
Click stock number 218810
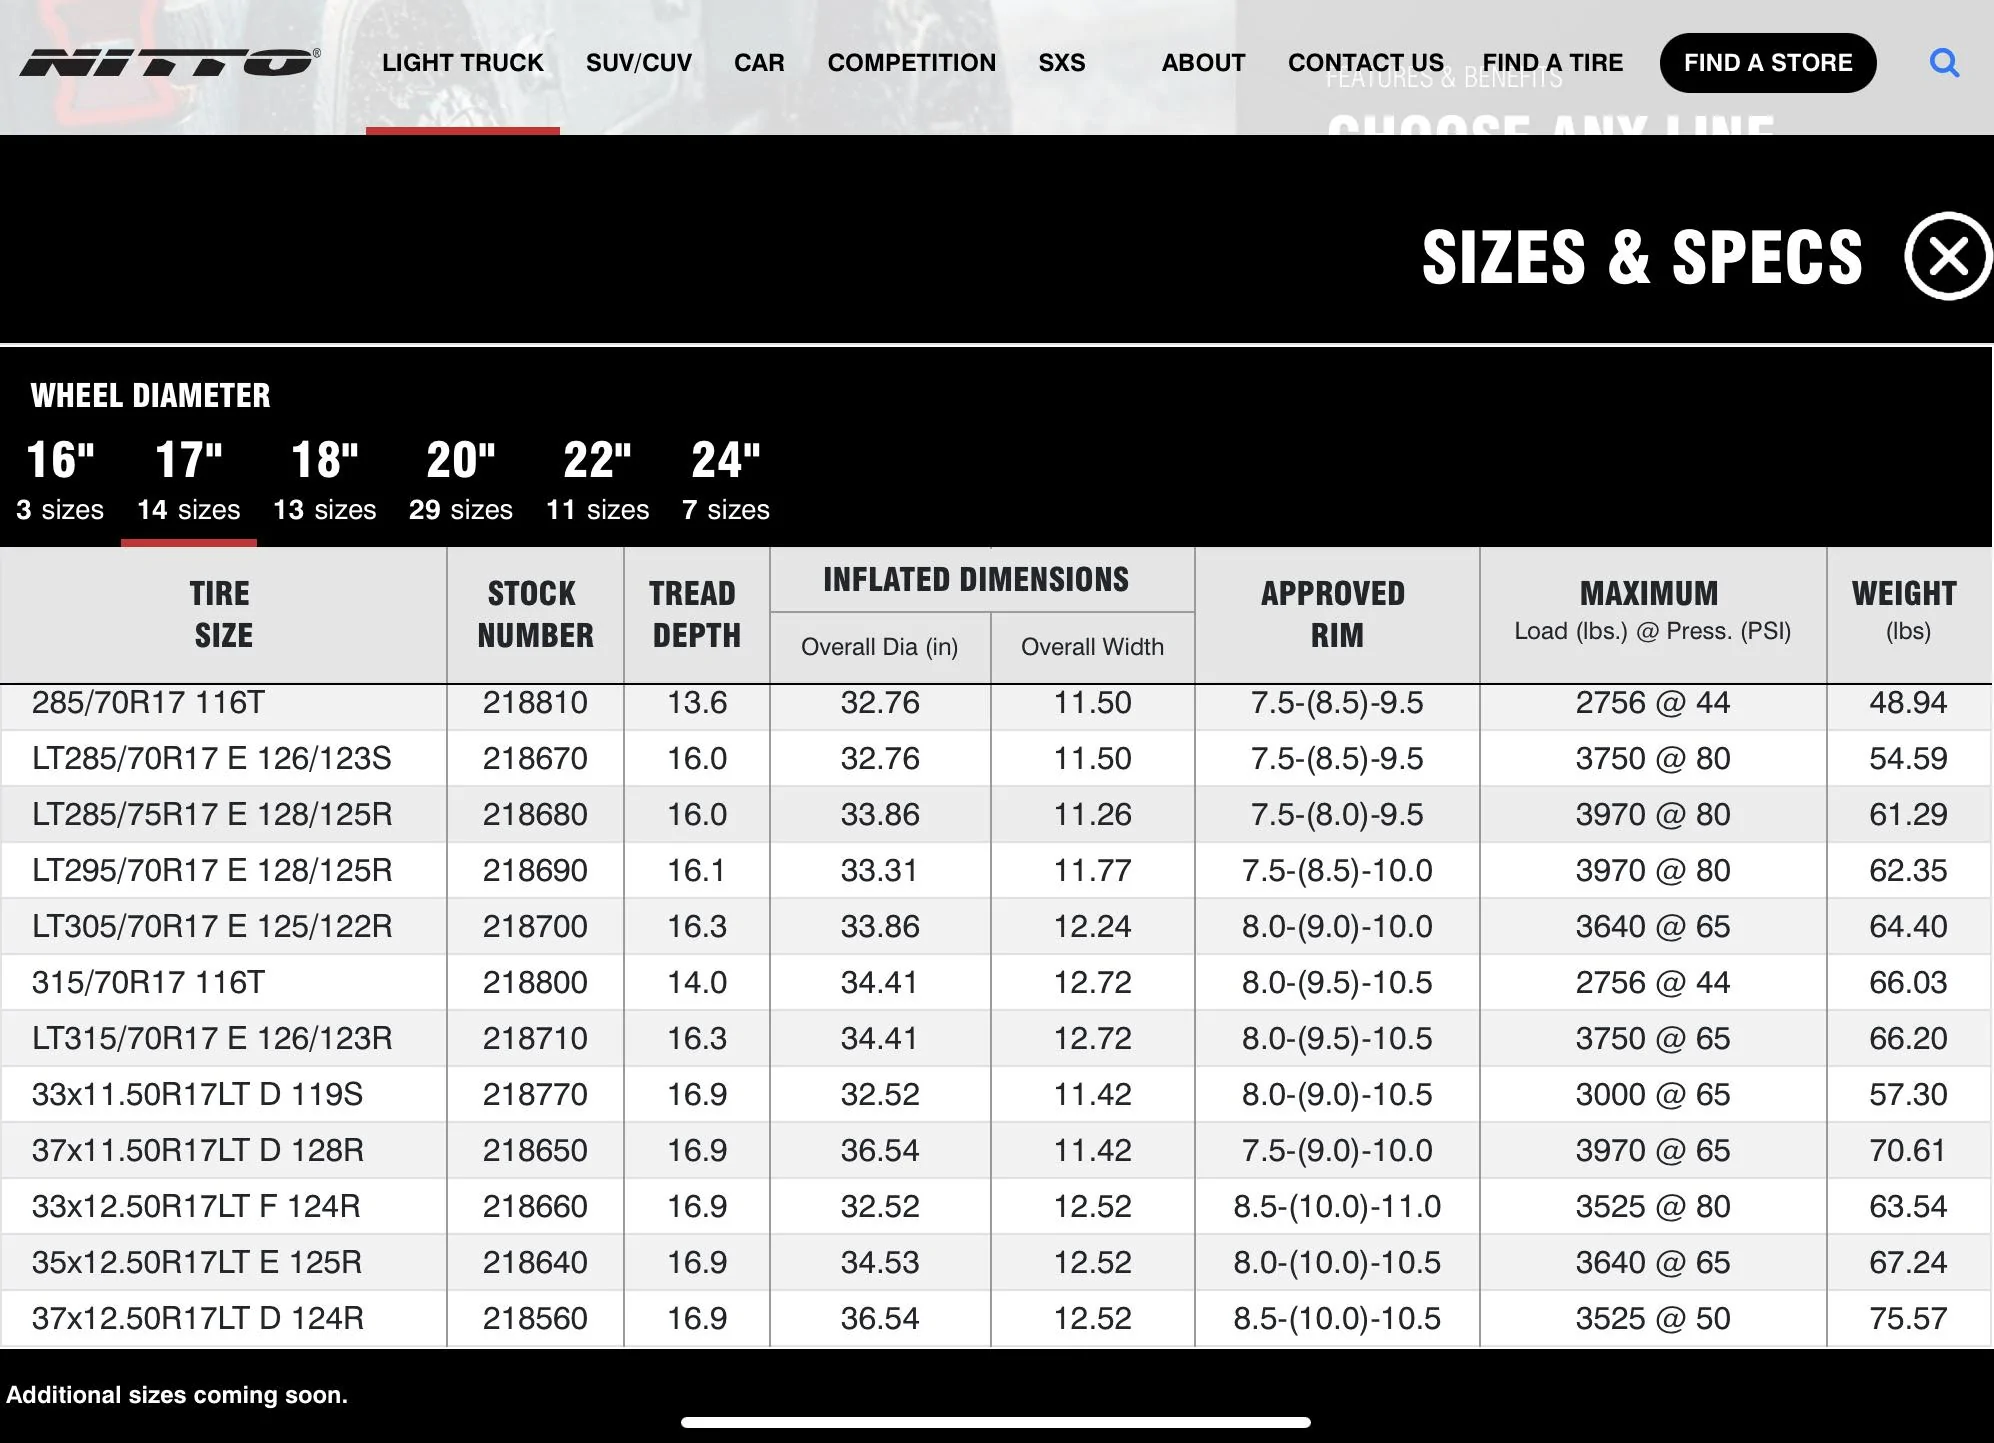(535, 703)
